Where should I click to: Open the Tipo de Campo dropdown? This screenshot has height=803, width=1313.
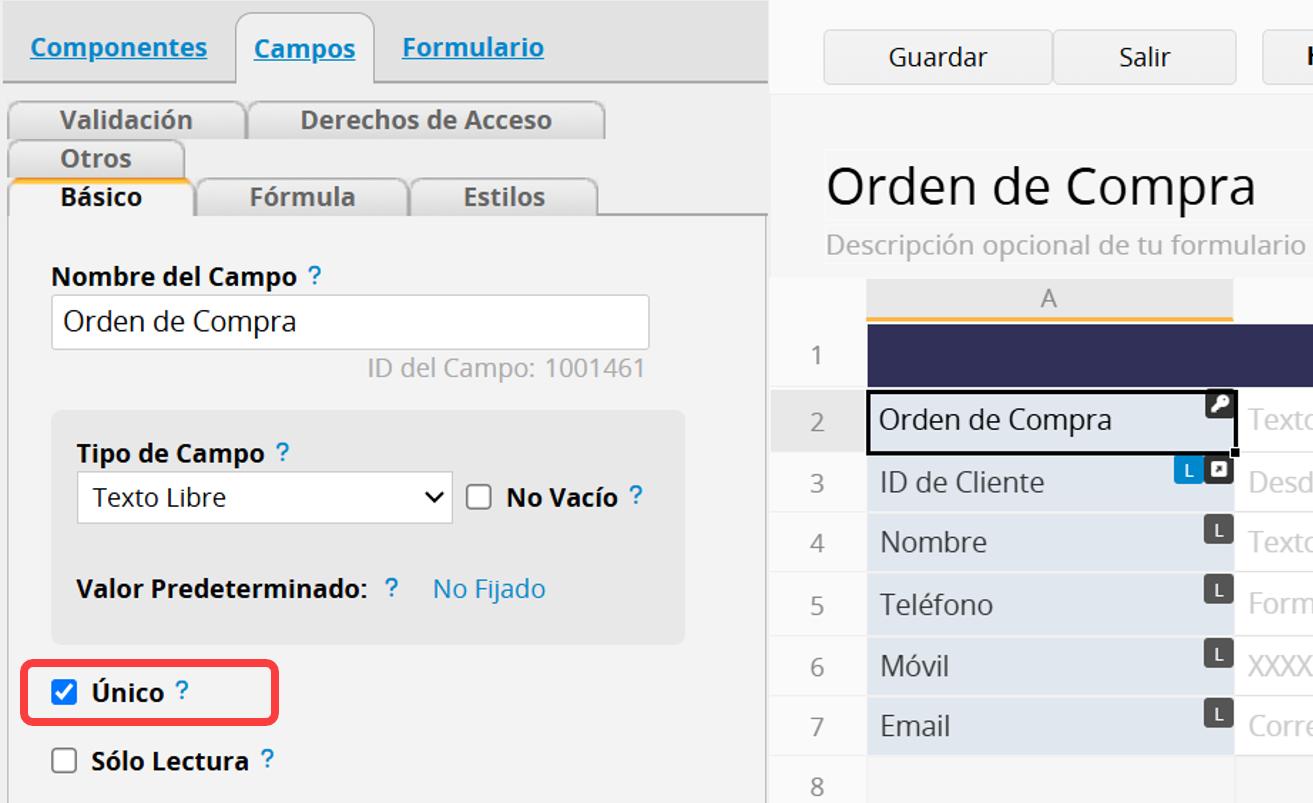(x=264, y=497)
